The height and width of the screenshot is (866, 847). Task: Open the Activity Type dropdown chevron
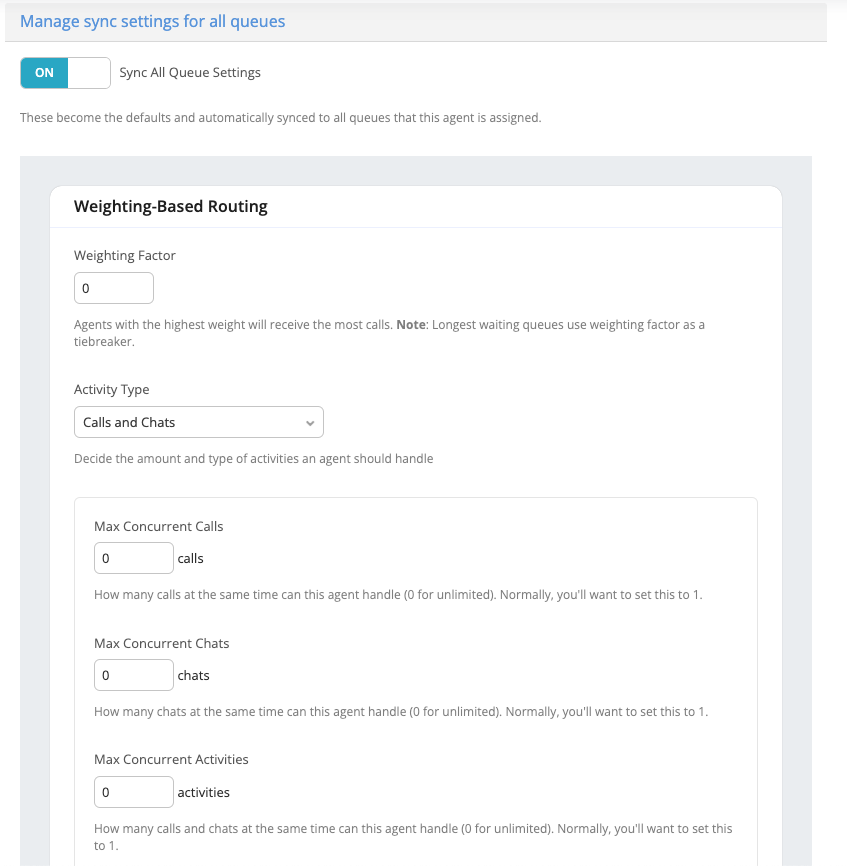(310, 423)
